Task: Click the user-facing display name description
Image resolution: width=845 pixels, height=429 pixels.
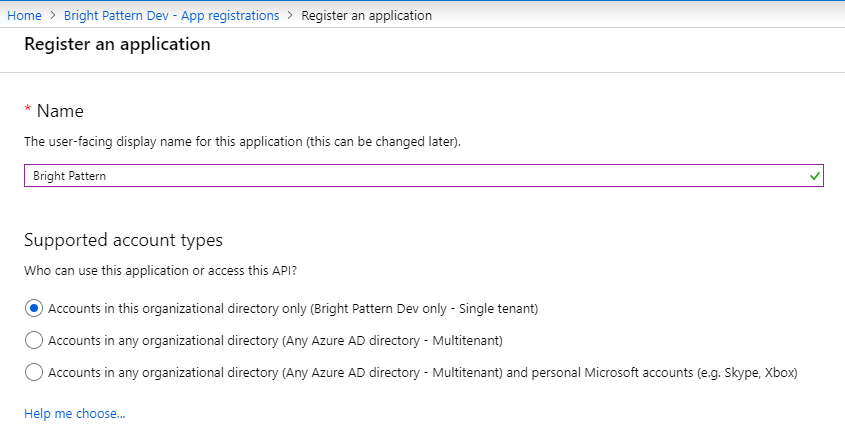Action: 243,142
